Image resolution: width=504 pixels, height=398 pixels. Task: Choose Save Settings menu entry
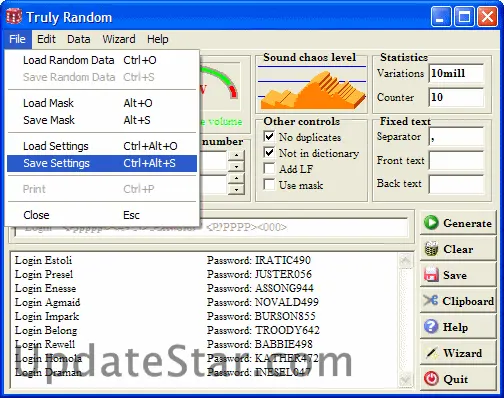(x=102, y=163)
